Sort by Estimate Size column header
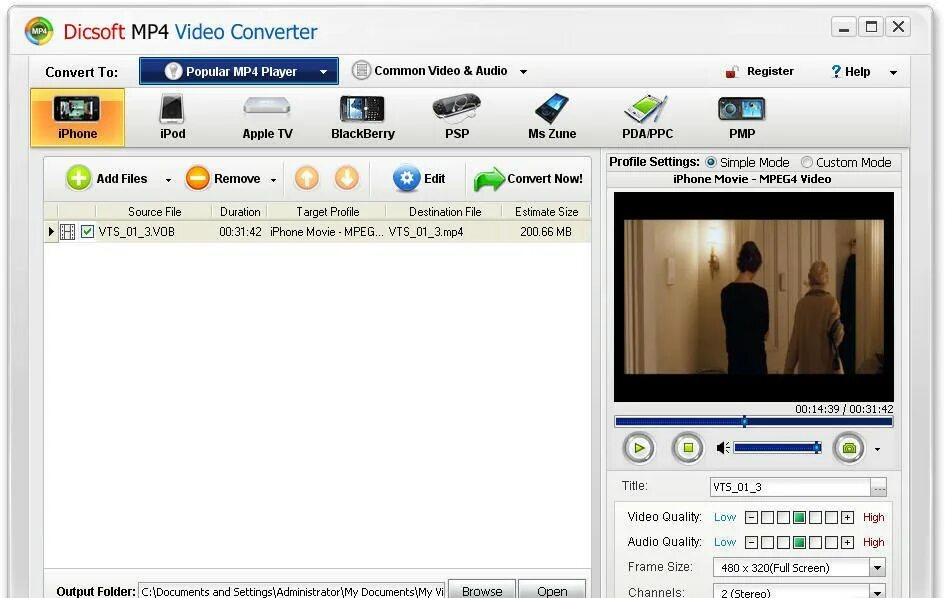Screen dimensions: 945x598 [546, 212]
